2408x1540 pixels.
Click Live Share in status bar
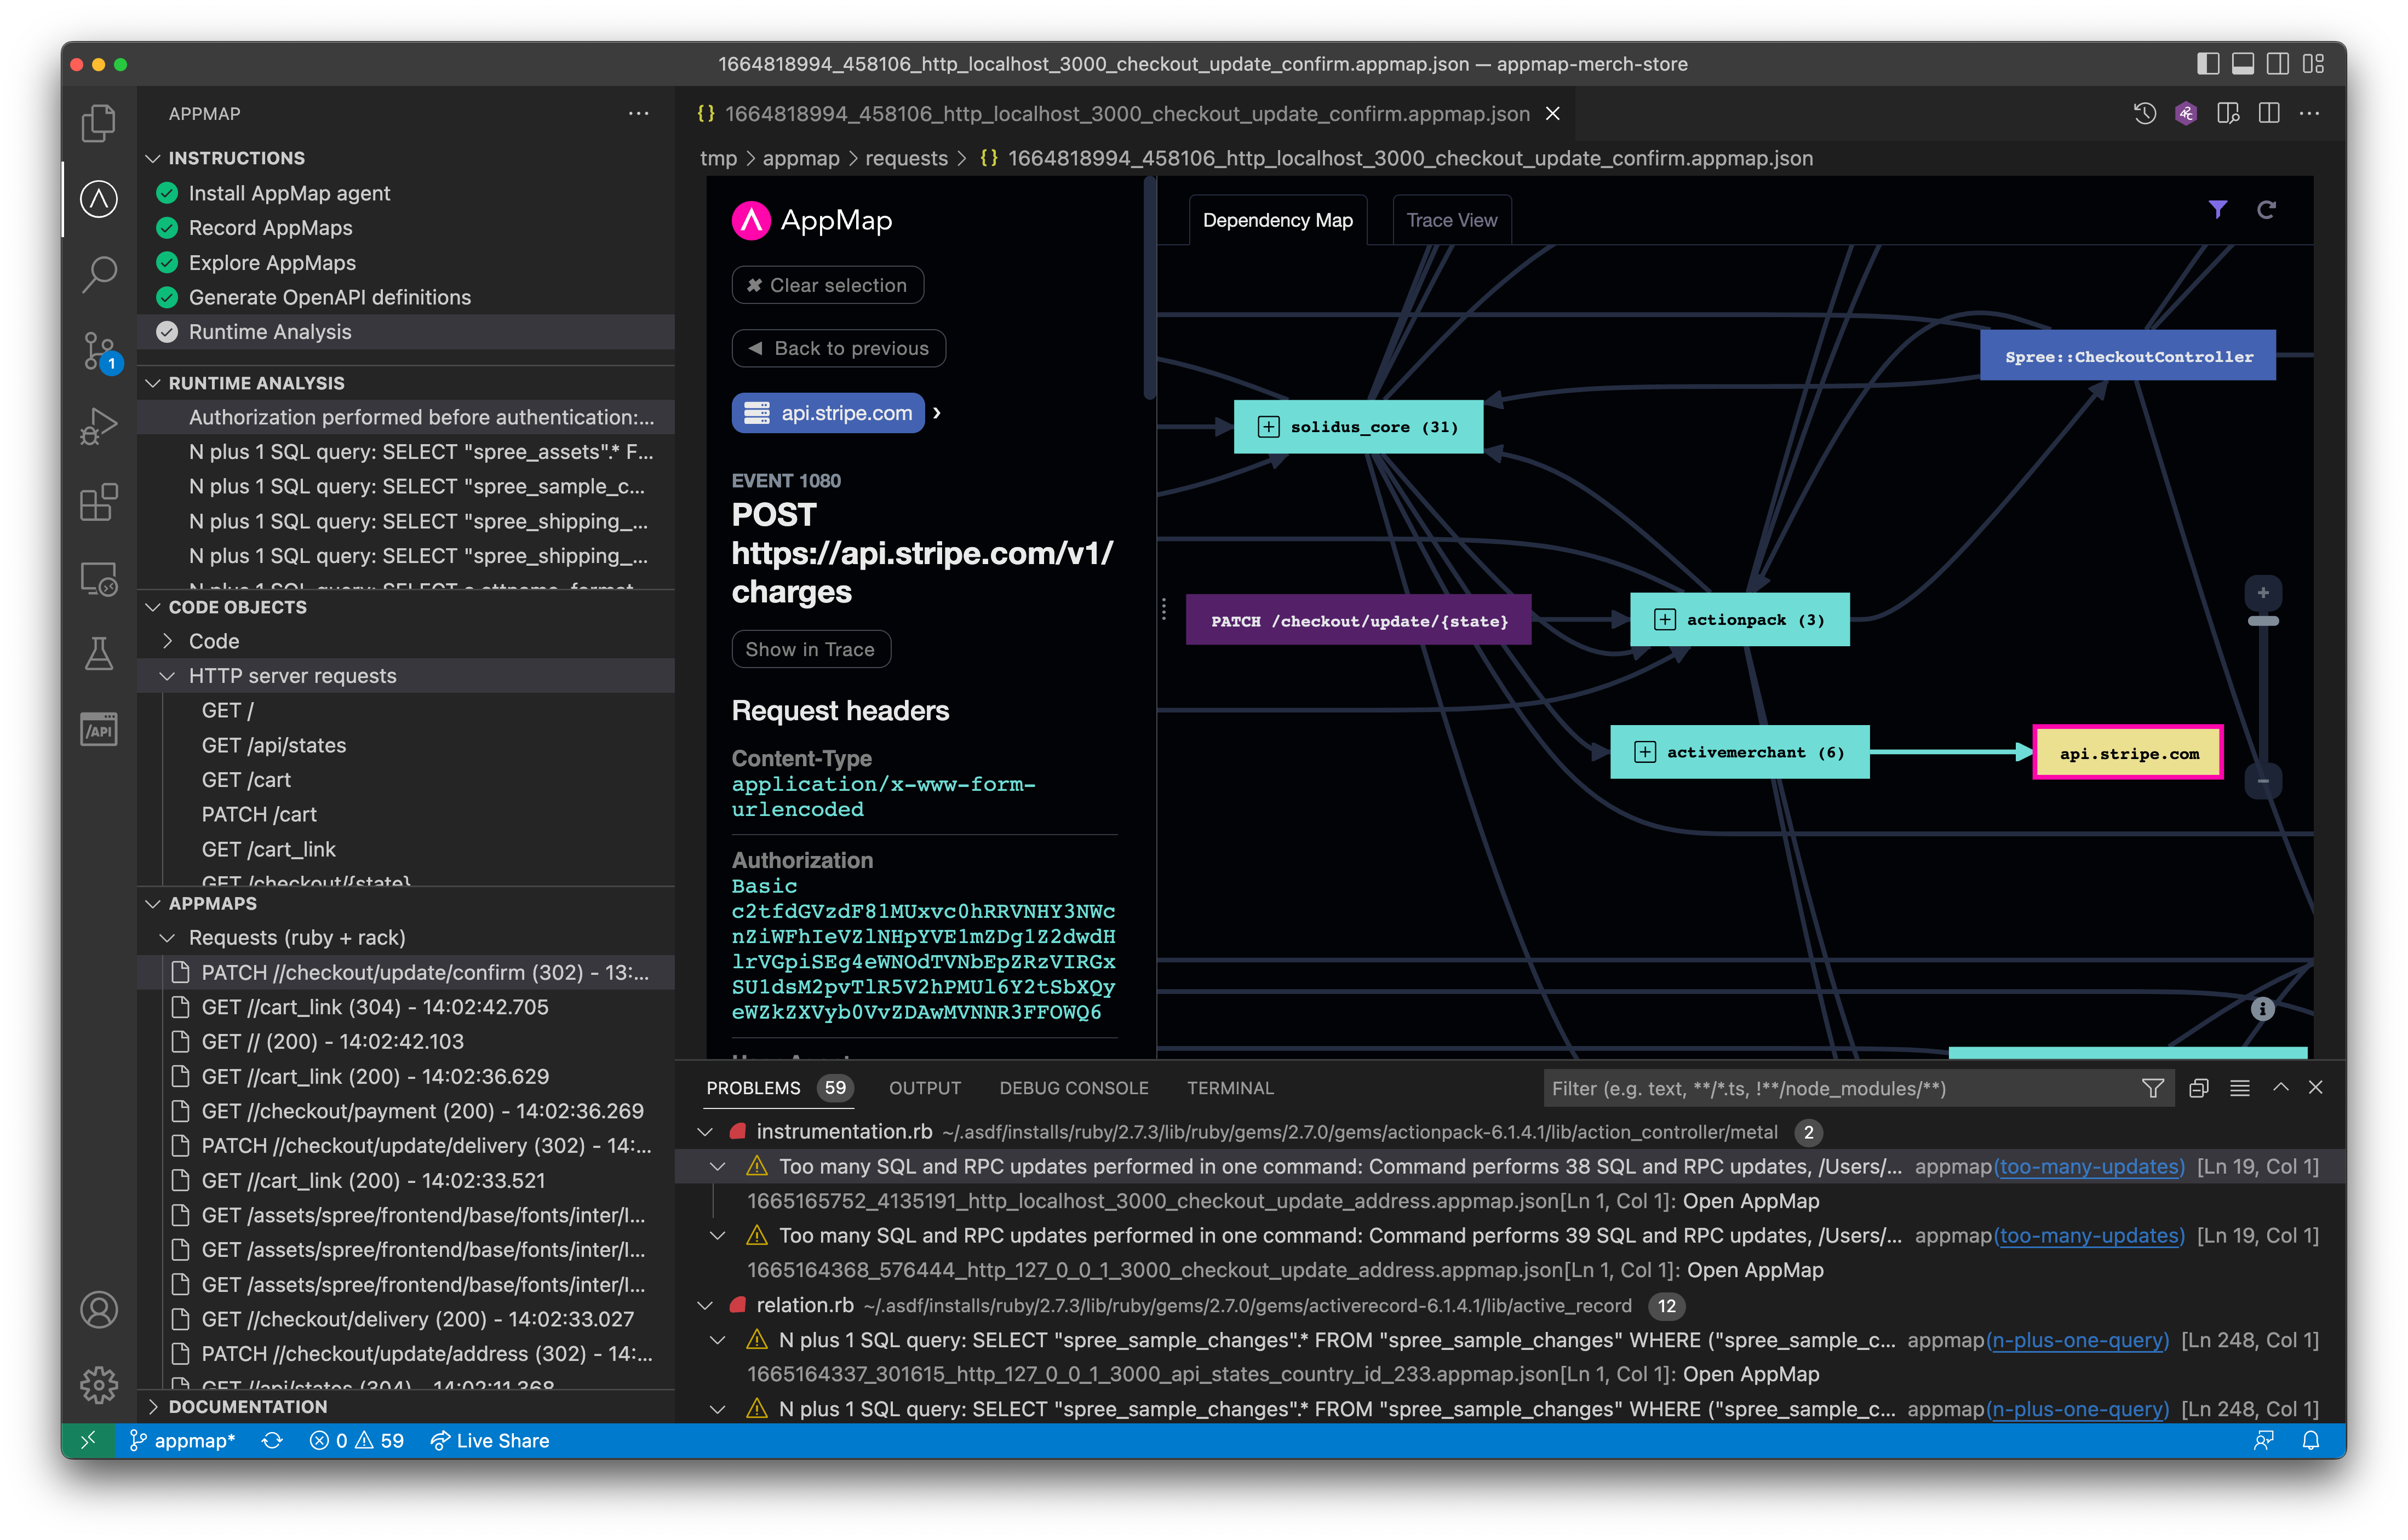490,1440
